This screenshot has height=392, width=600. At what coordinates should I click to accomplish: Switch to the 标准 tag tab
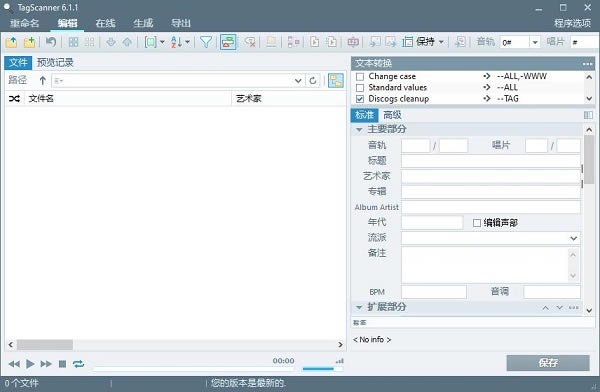(364, 115)
